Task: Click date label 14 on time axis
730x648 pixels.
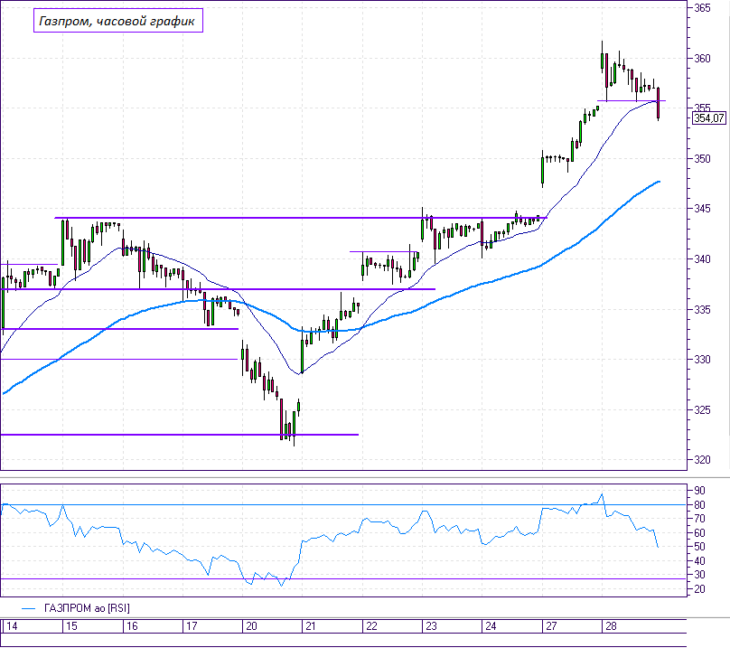Action: pyautogui.click(x=12, y=626)
